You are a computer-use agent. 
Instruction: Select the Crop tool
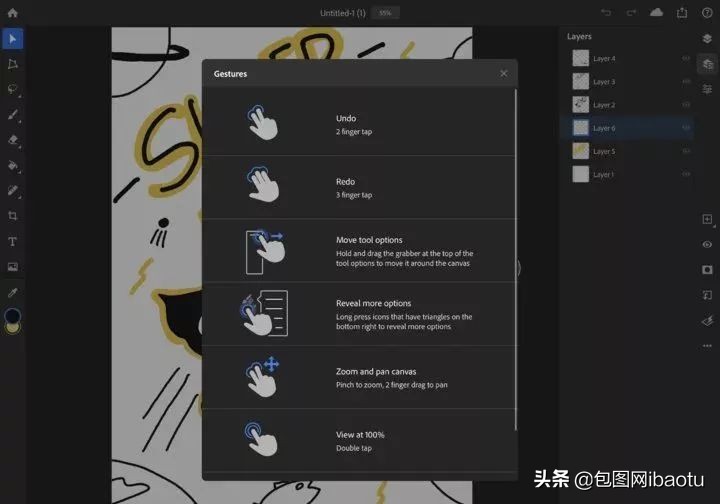click(12, 216)
